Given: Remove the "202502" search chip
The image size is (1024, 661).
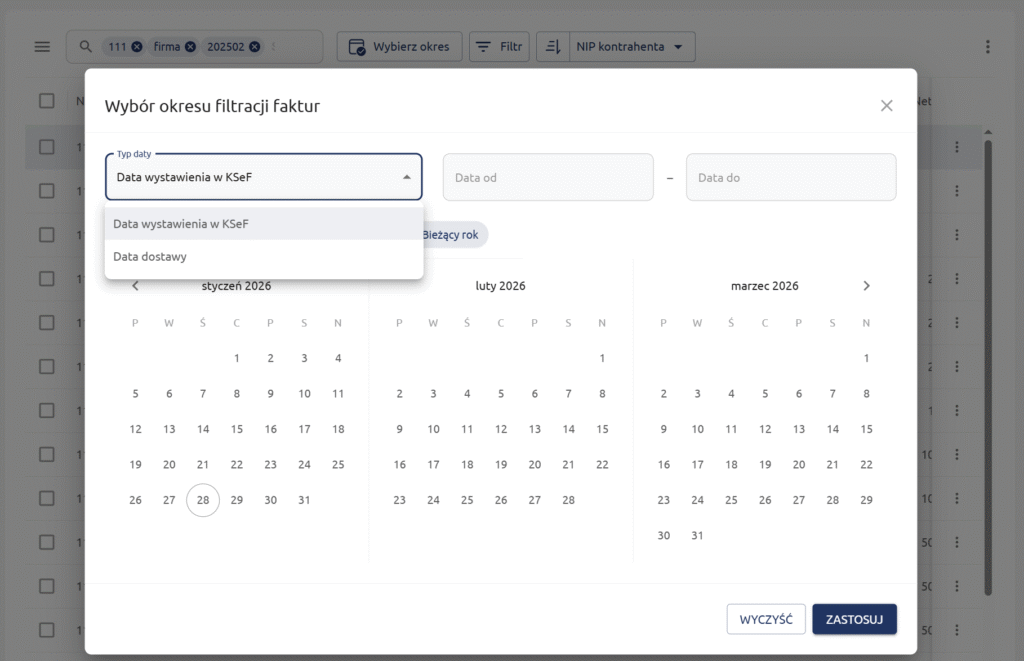Looking at the screenshot, I should pyautogui.click(x=255, y=47).
